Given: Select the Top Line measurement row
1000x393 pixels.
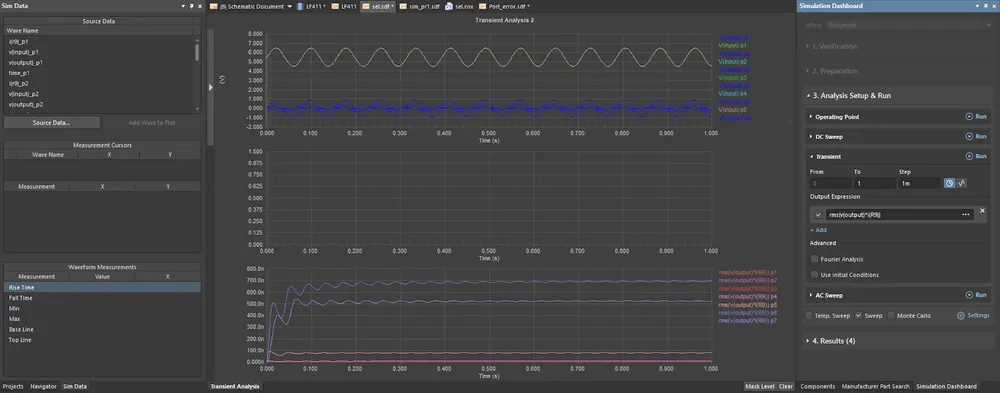Looking at the screenshot, I should (102, 340).
